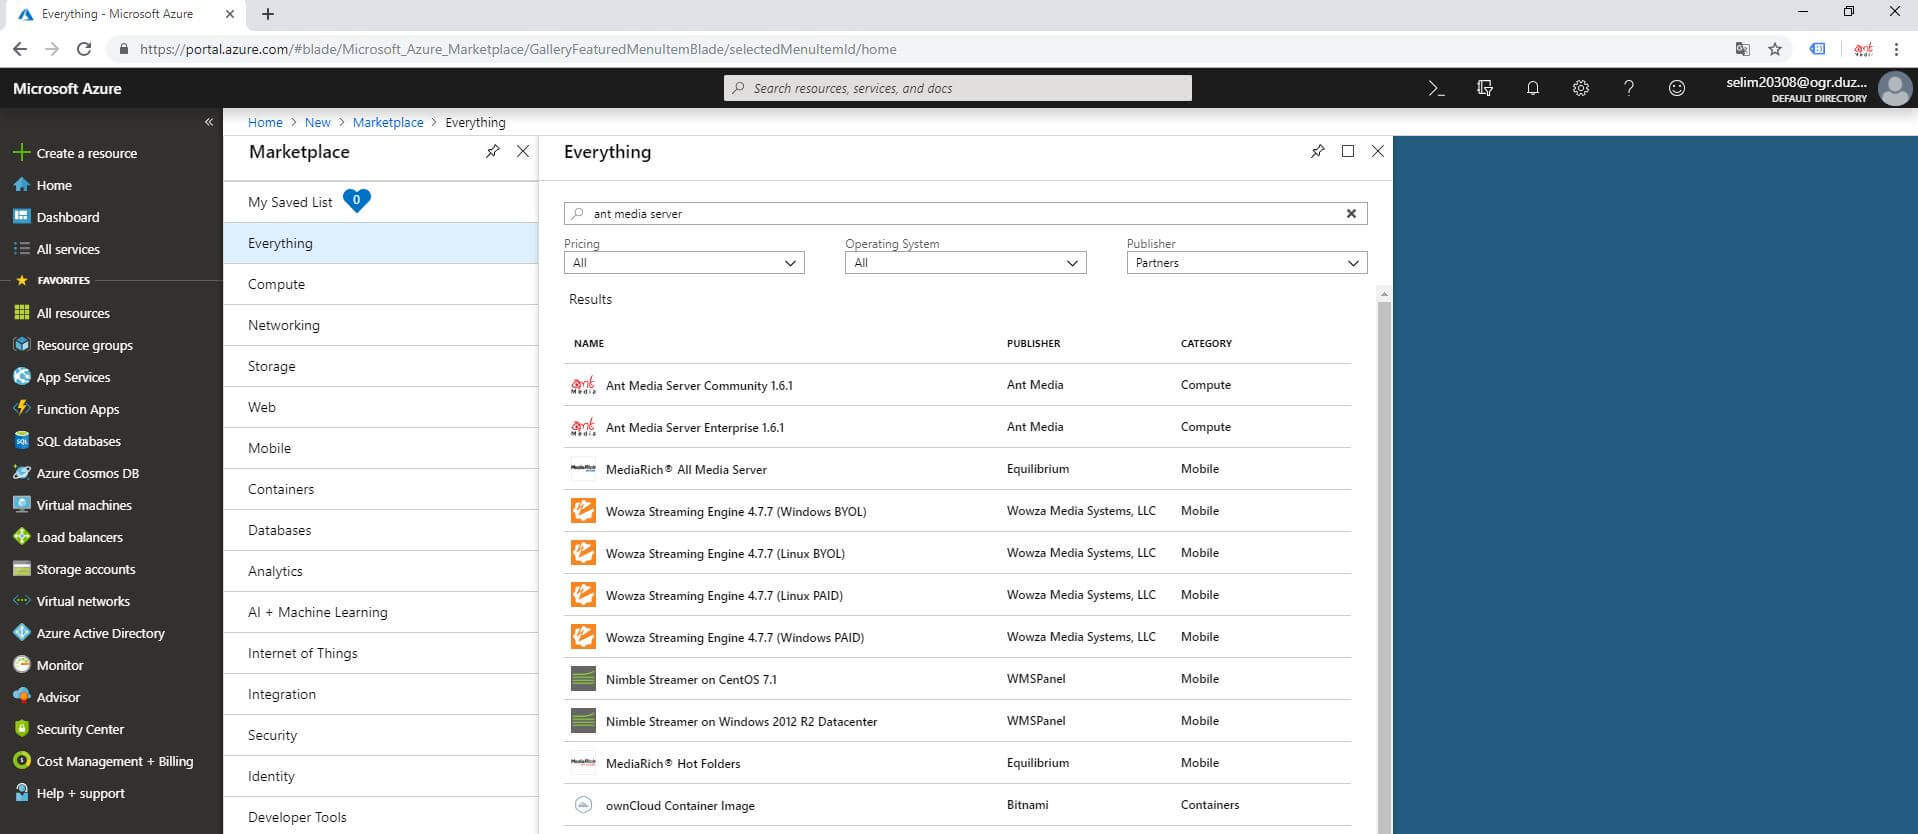Click the Home breadcrumb link
Screen dimensions: 1918x834
tap(265, 122)
